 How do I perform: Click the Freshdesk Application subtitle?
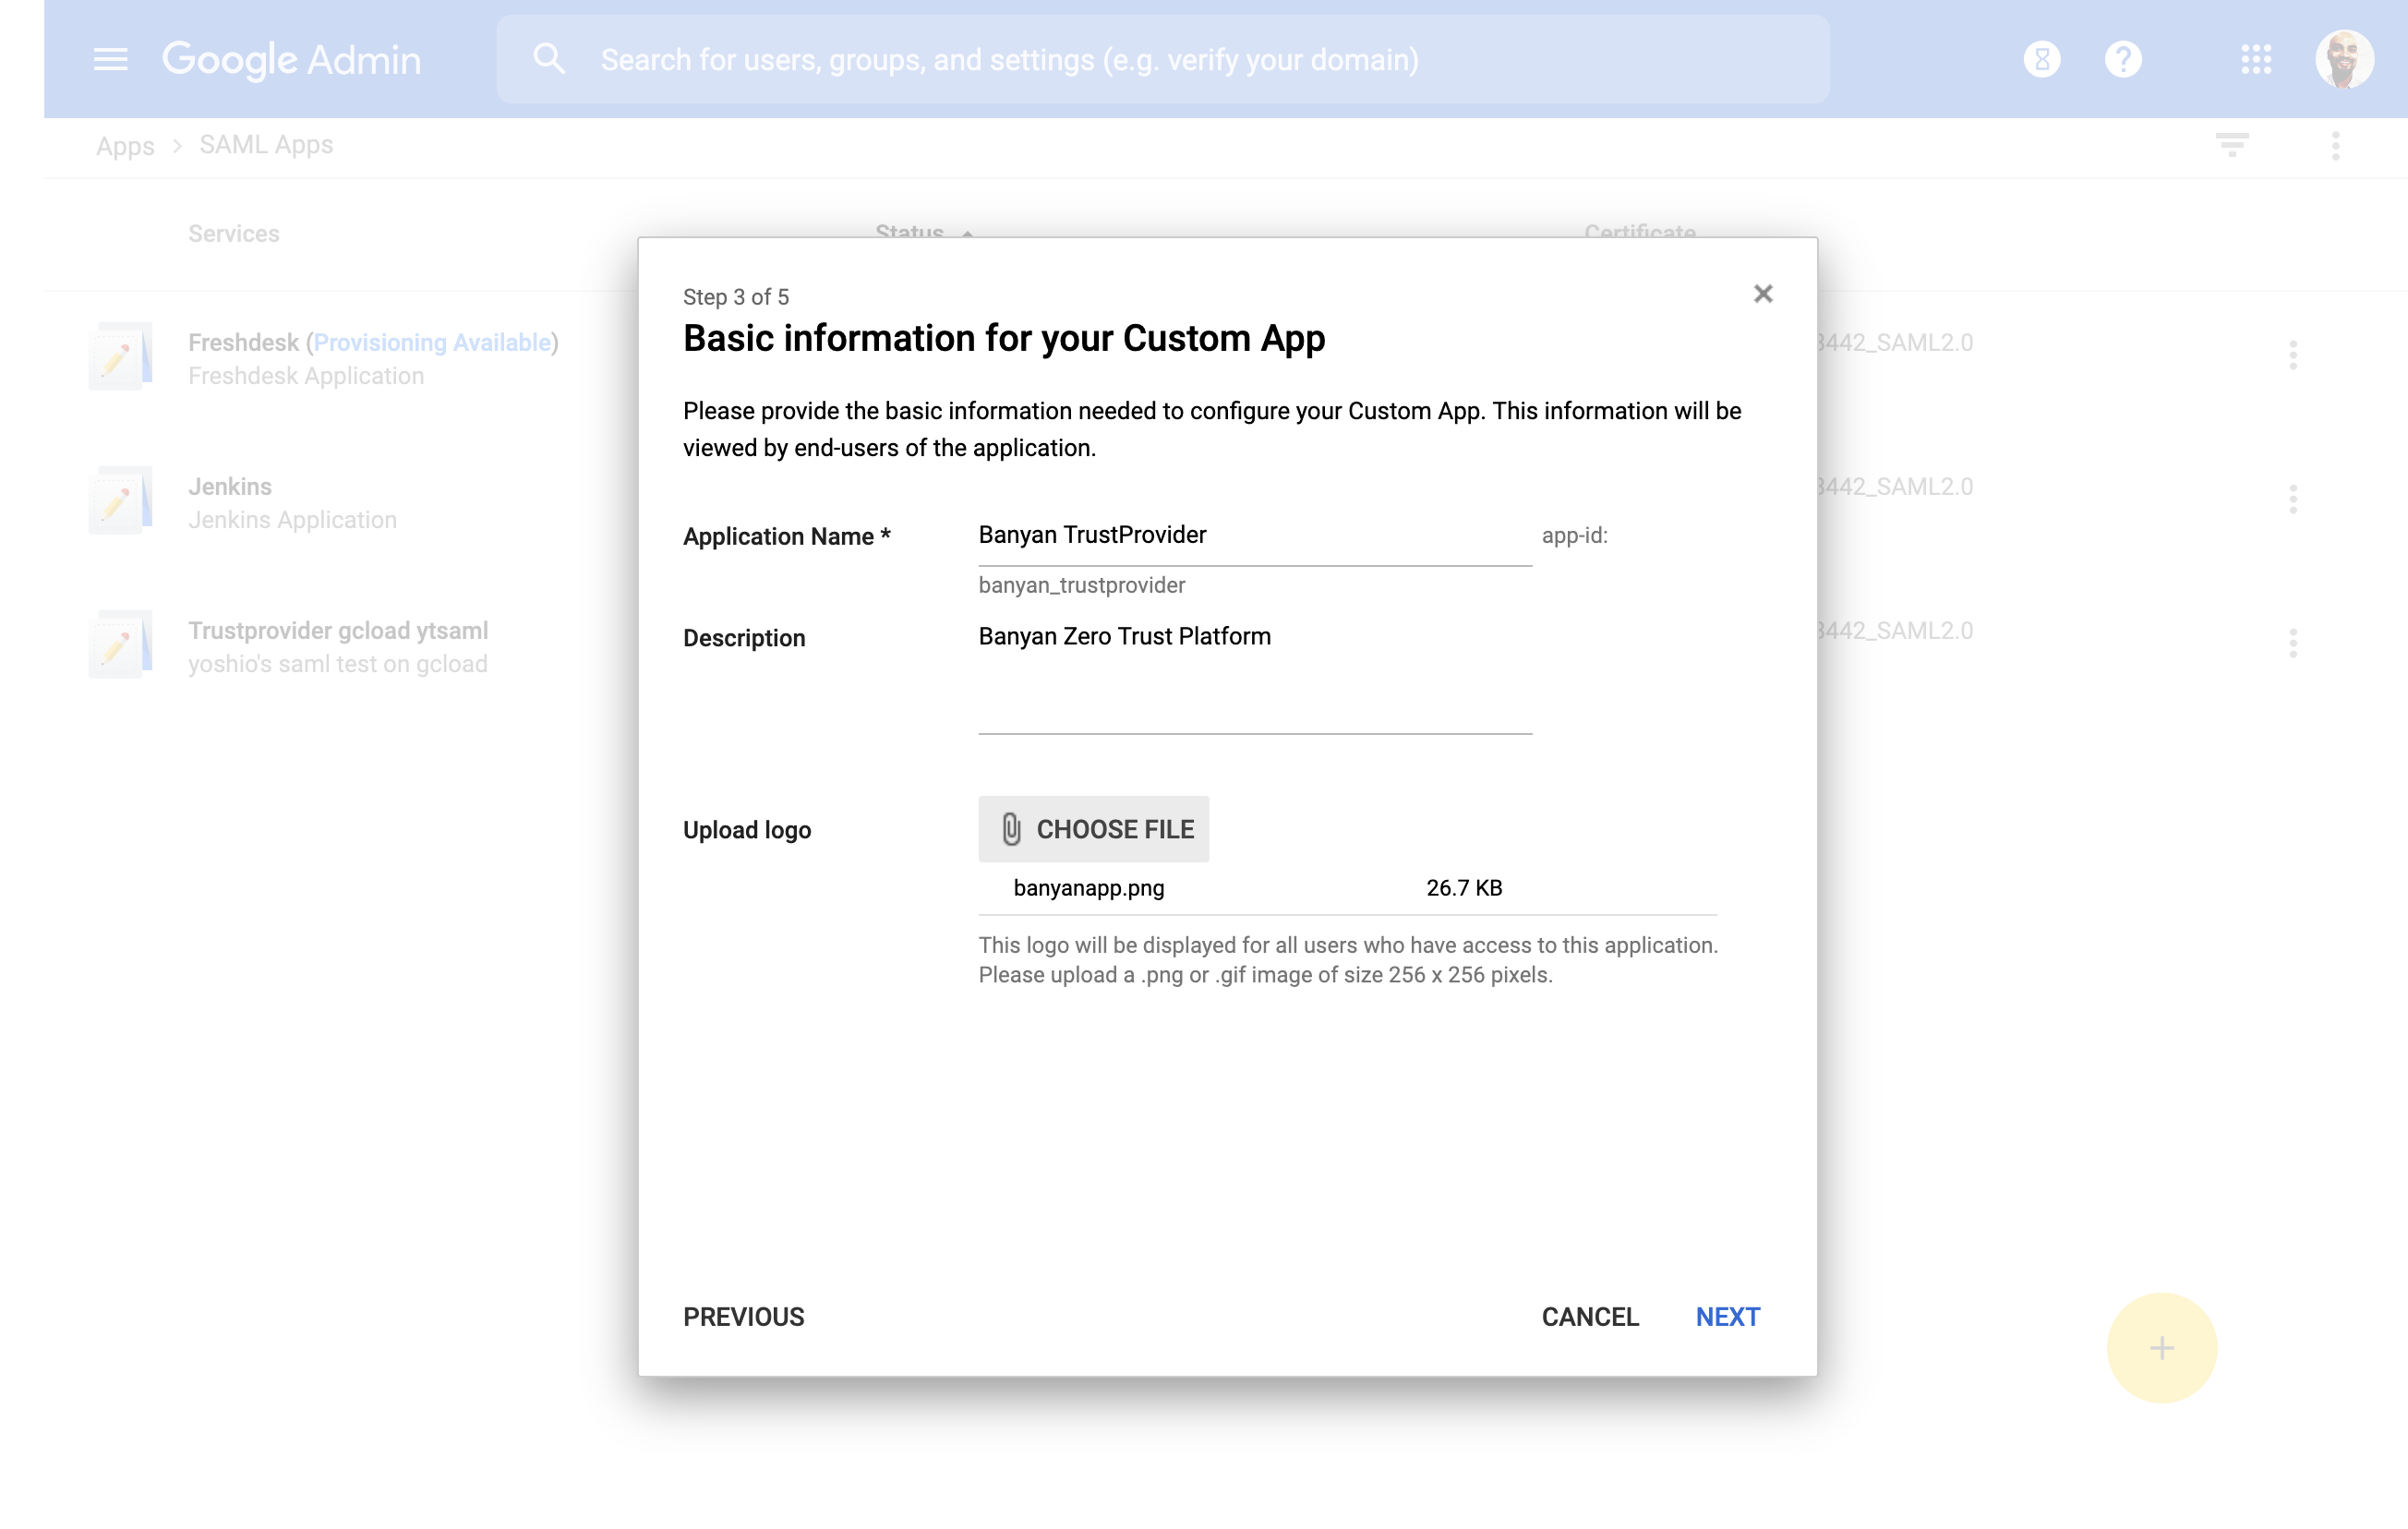[306, 376]
